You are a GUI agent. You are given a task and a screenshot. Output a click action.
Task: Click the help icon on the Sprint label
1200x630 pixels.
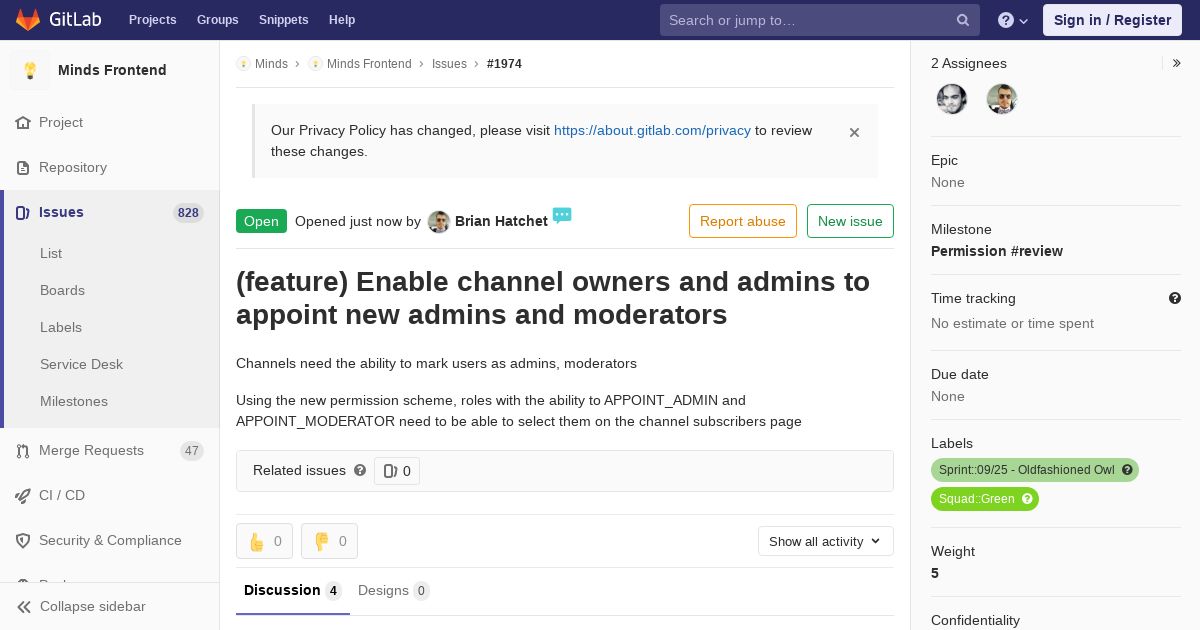1127,470
